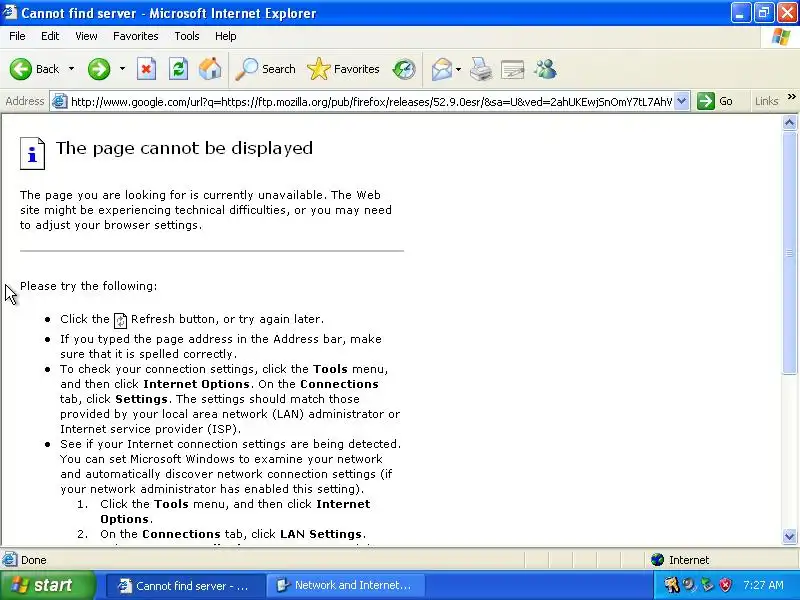Open the History clock icon
800x600 pixels.
(x=404, y=69)
